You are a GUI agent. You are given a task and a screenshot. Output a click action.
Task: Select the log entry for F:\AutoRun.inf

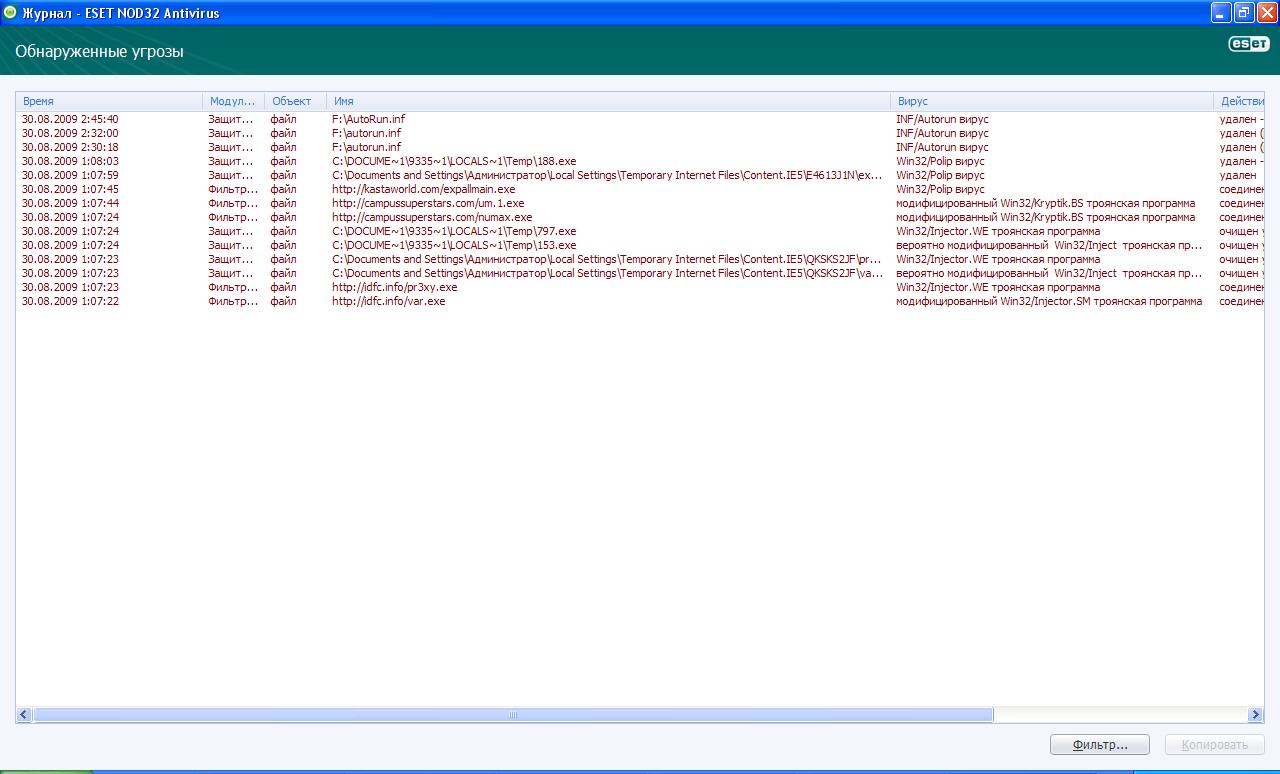pyautogui.click(x=640, y=119)
